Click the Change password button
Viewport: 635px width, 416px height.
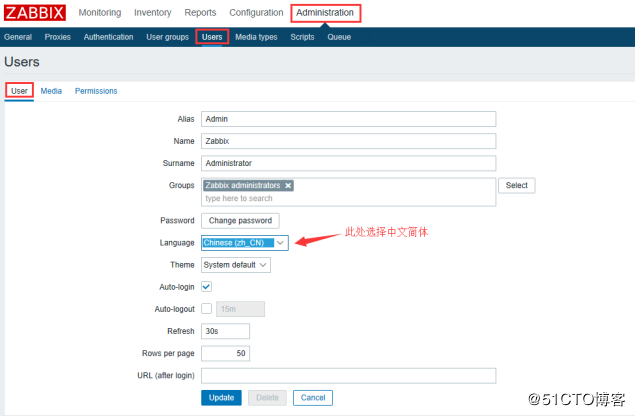point(240,221)
